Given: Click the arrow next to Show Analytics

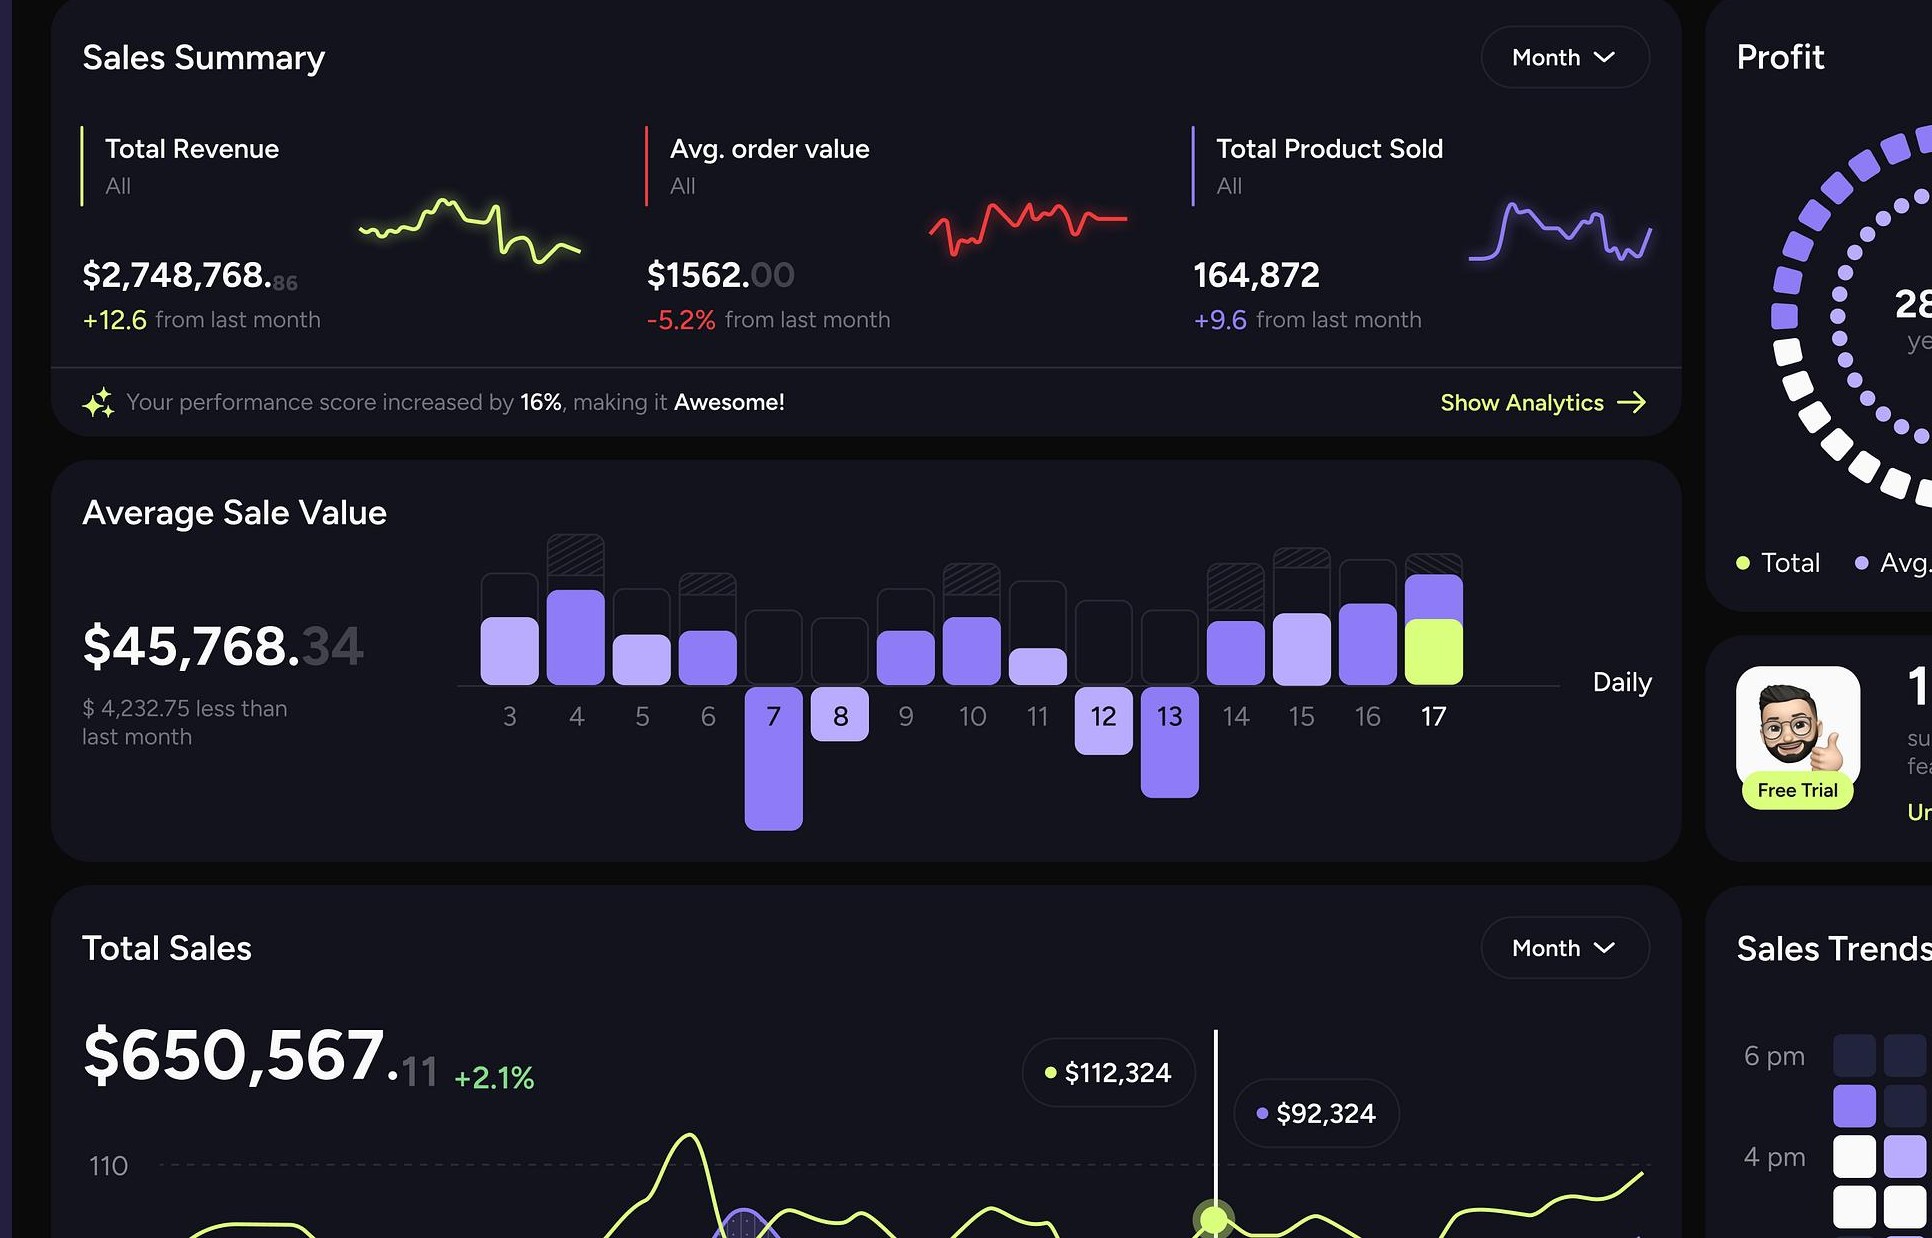Looking at the screenshot, I should [x=1631, y=402].
